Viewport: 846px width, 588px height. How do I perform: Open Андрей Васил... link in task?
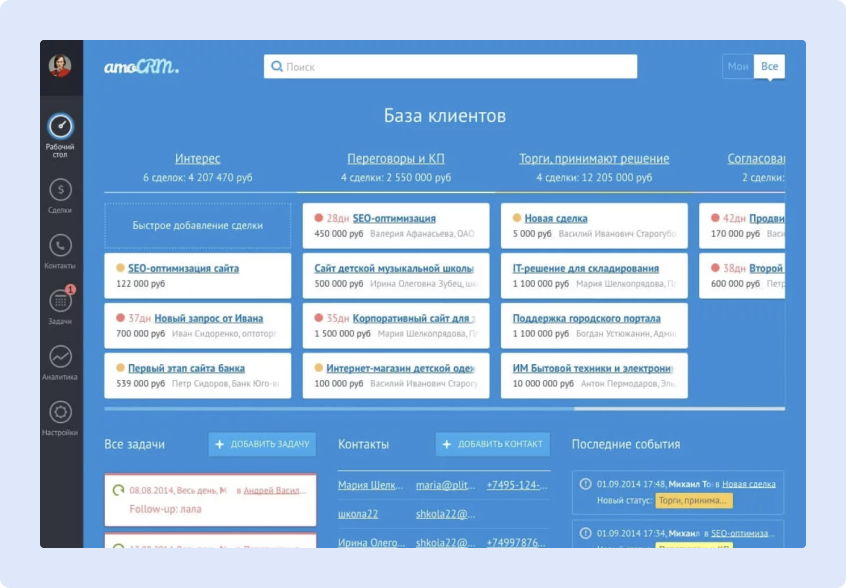pyautogui.click(x=275, y=490)
